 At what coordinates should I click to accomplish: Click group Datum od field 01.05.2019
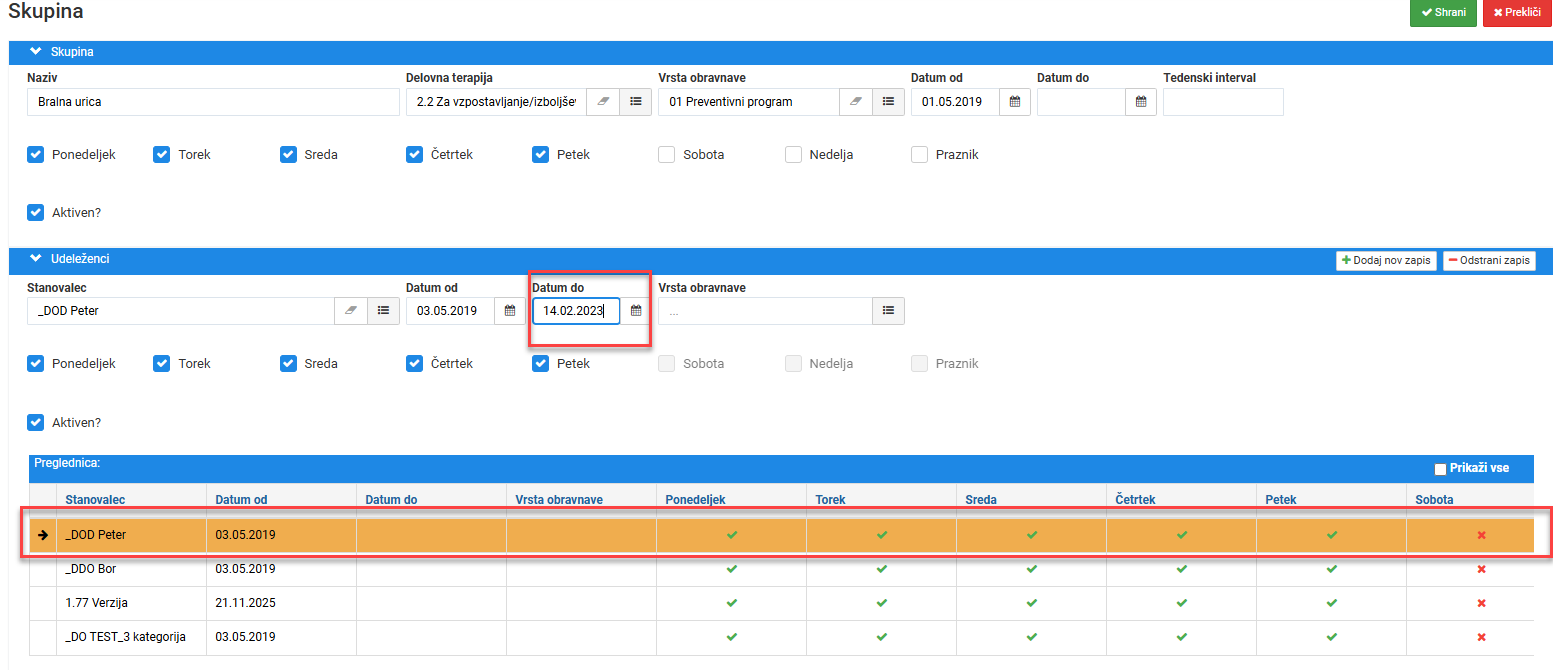pos(955,102)
